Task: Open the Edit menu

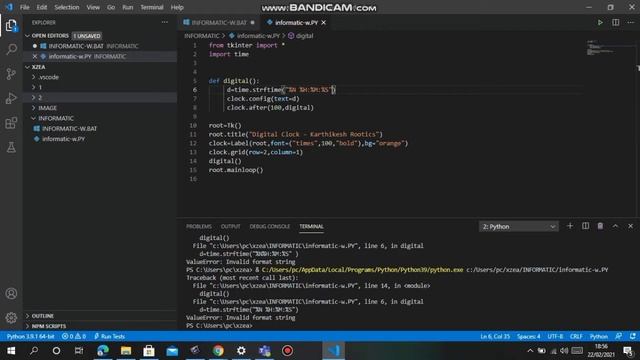Action: pyautogui.click(x=42, y=7)
